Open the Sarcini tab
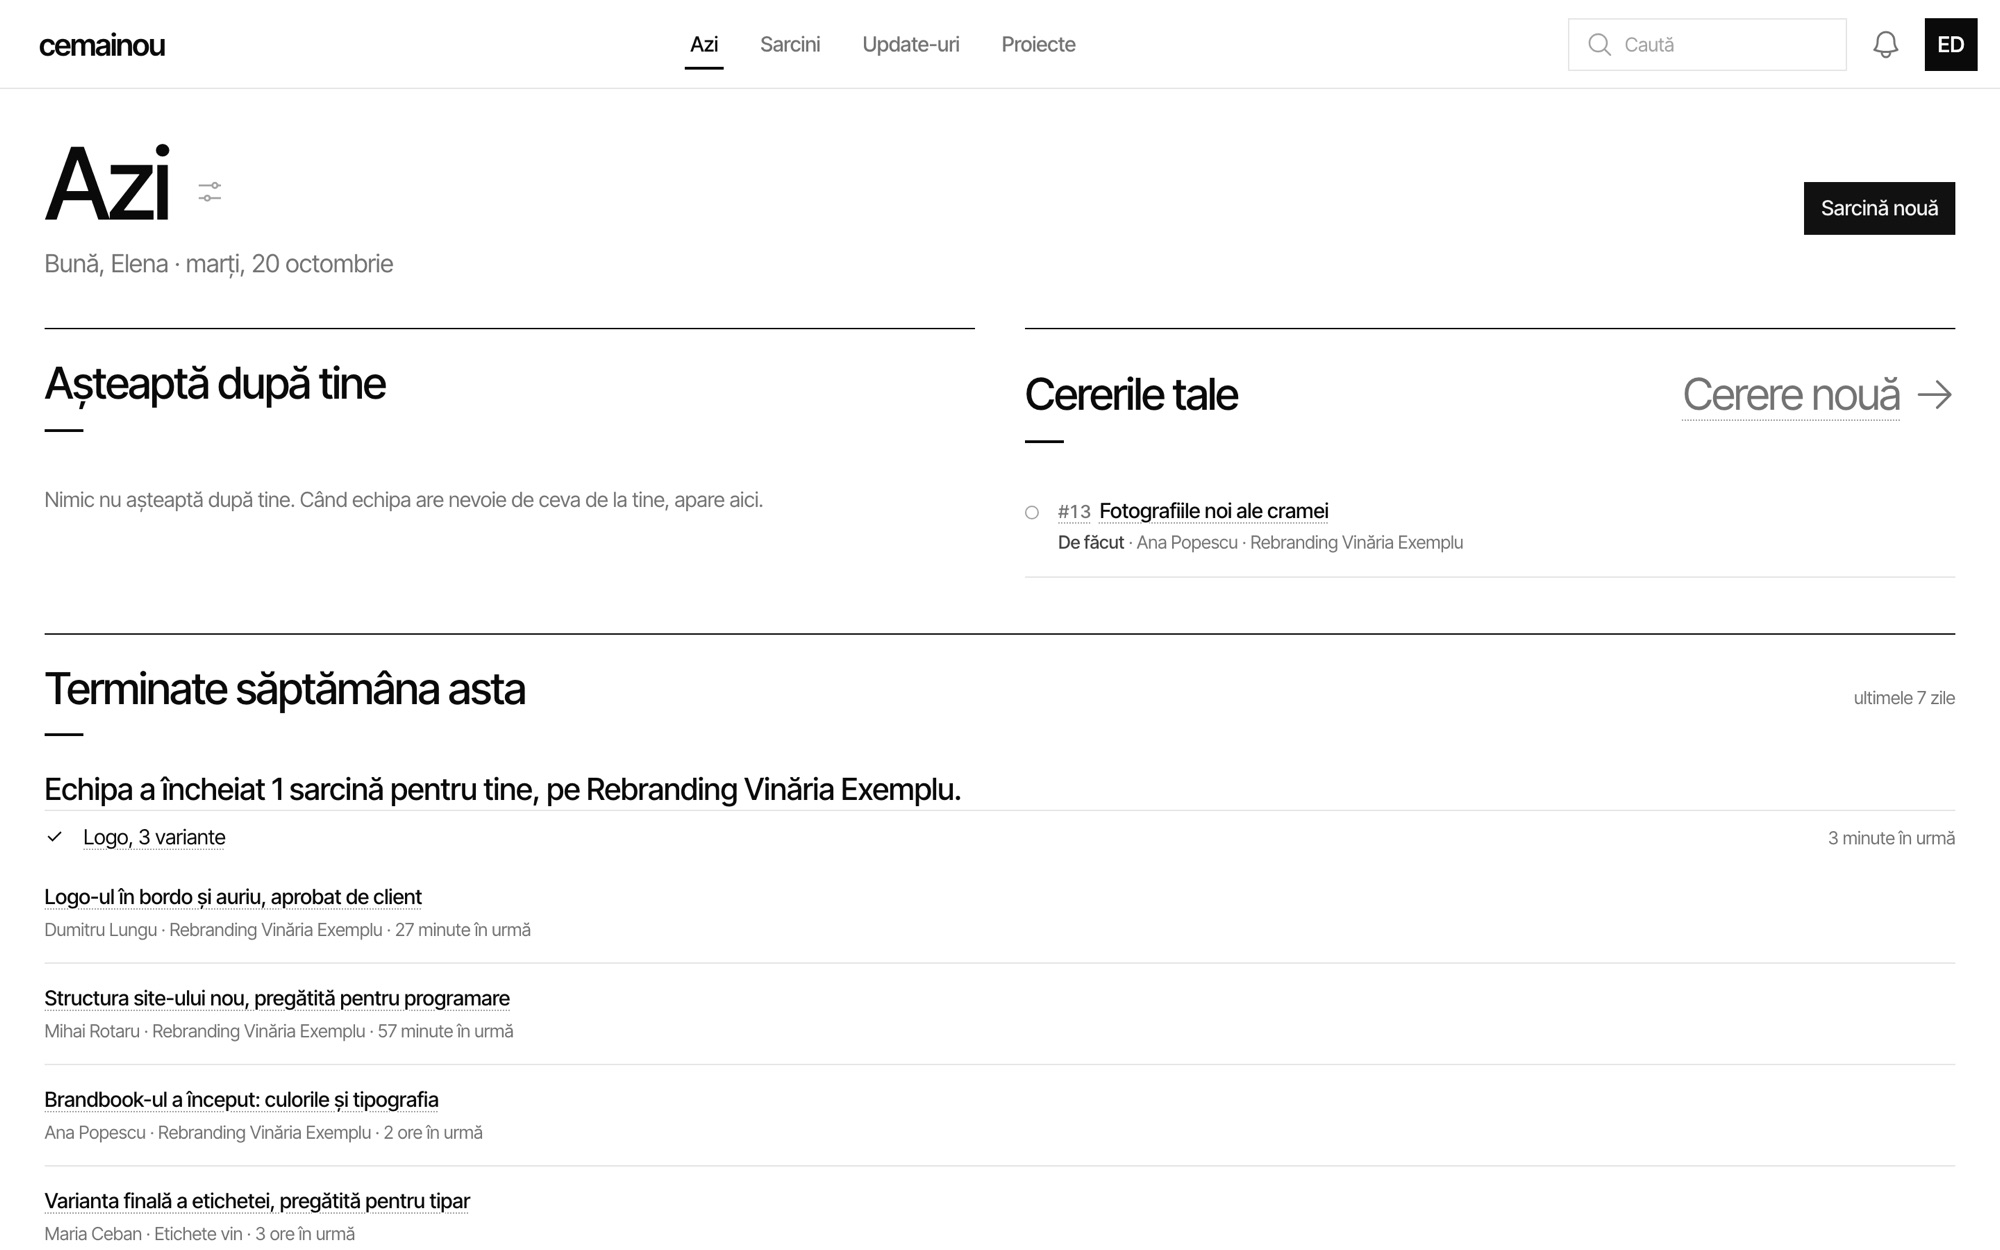Screen dimensions: 2000x1250 (790, 44)
